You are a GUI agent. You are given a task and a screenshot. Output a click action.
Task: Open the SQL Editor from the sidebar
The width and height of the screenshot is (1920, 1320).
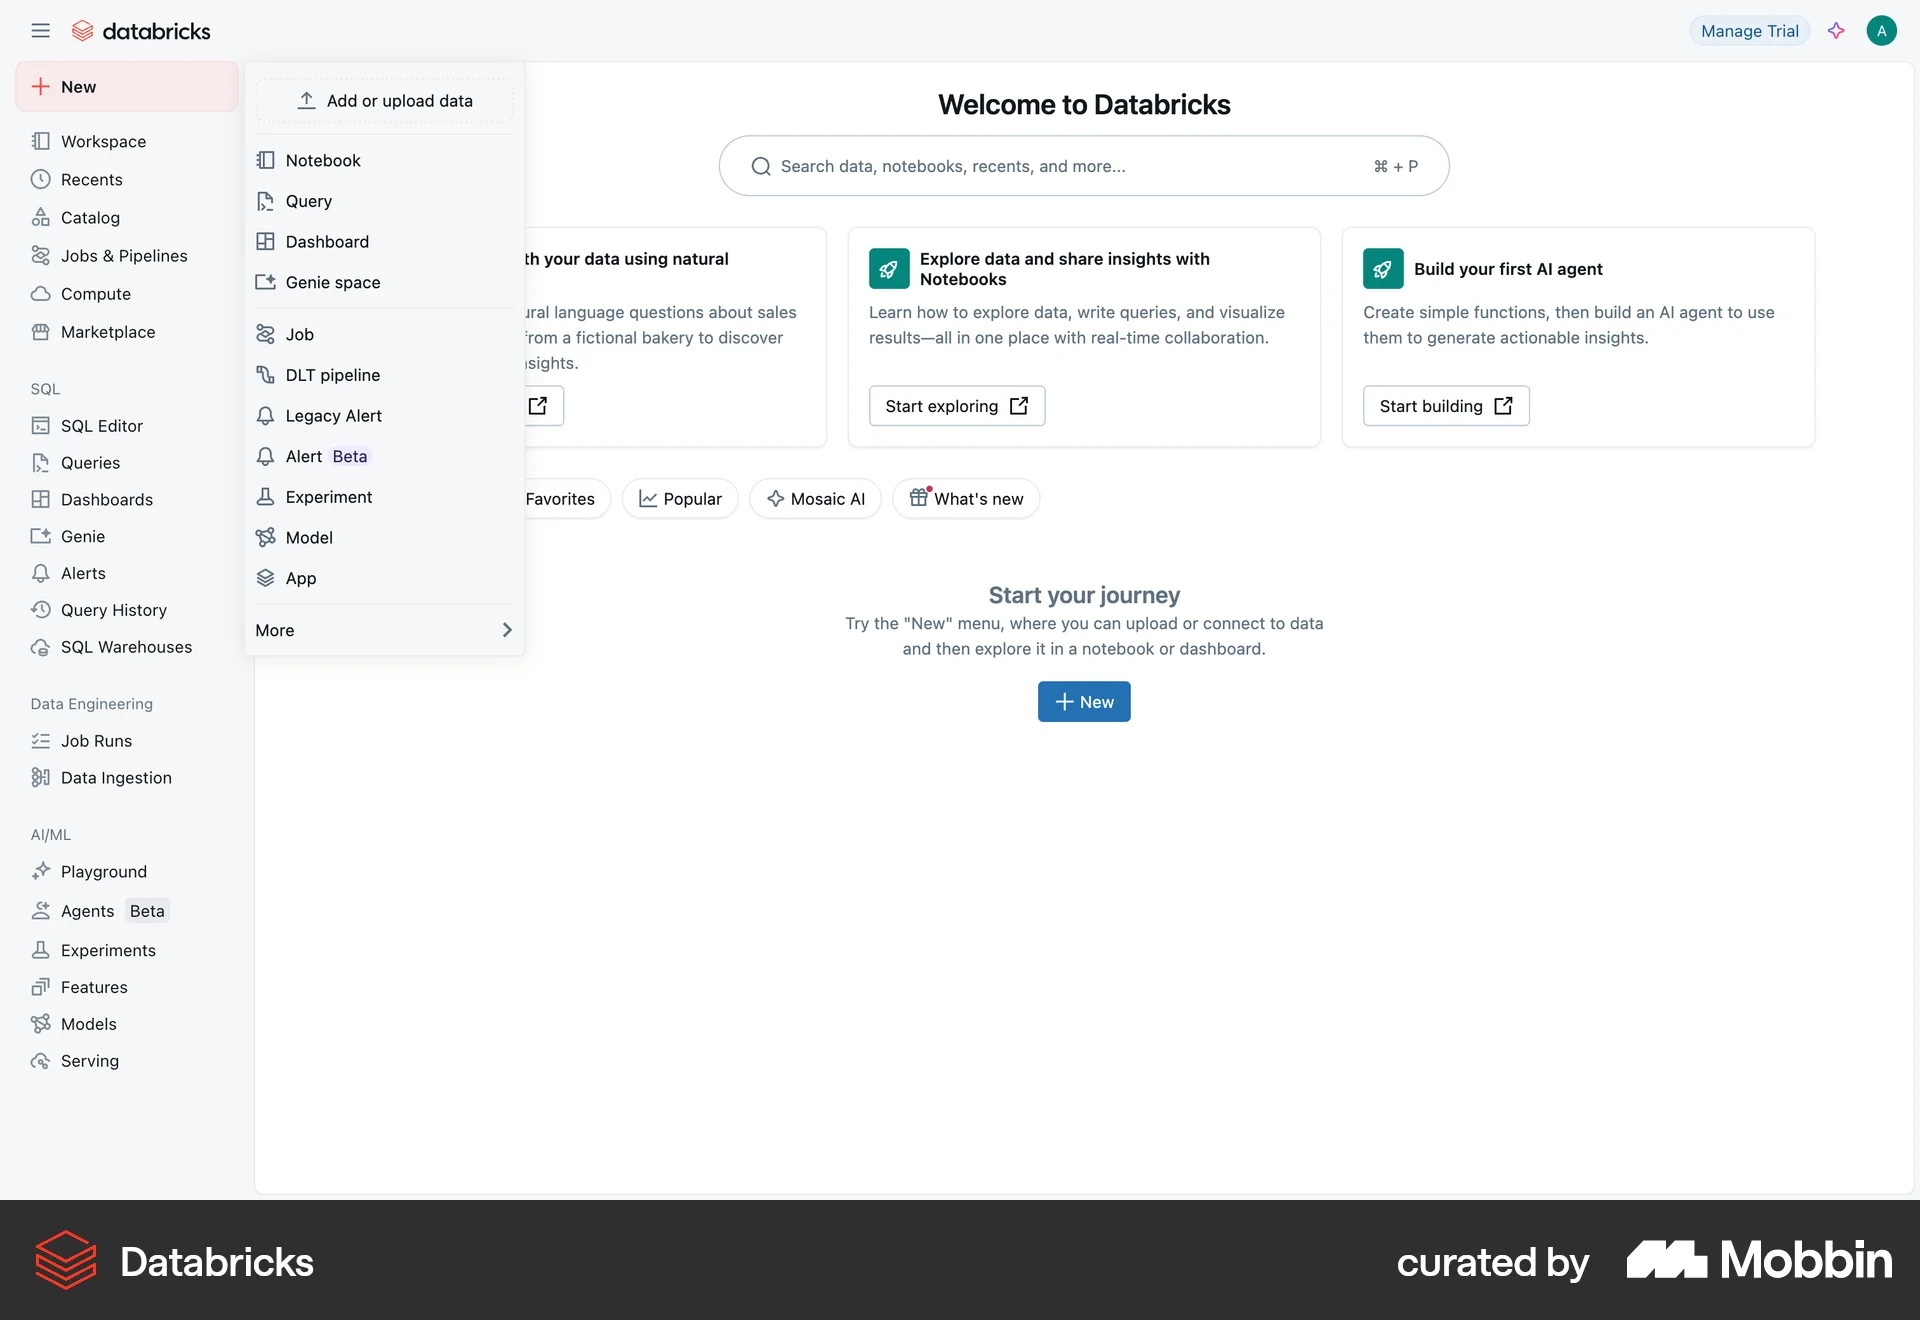[101, 425]
